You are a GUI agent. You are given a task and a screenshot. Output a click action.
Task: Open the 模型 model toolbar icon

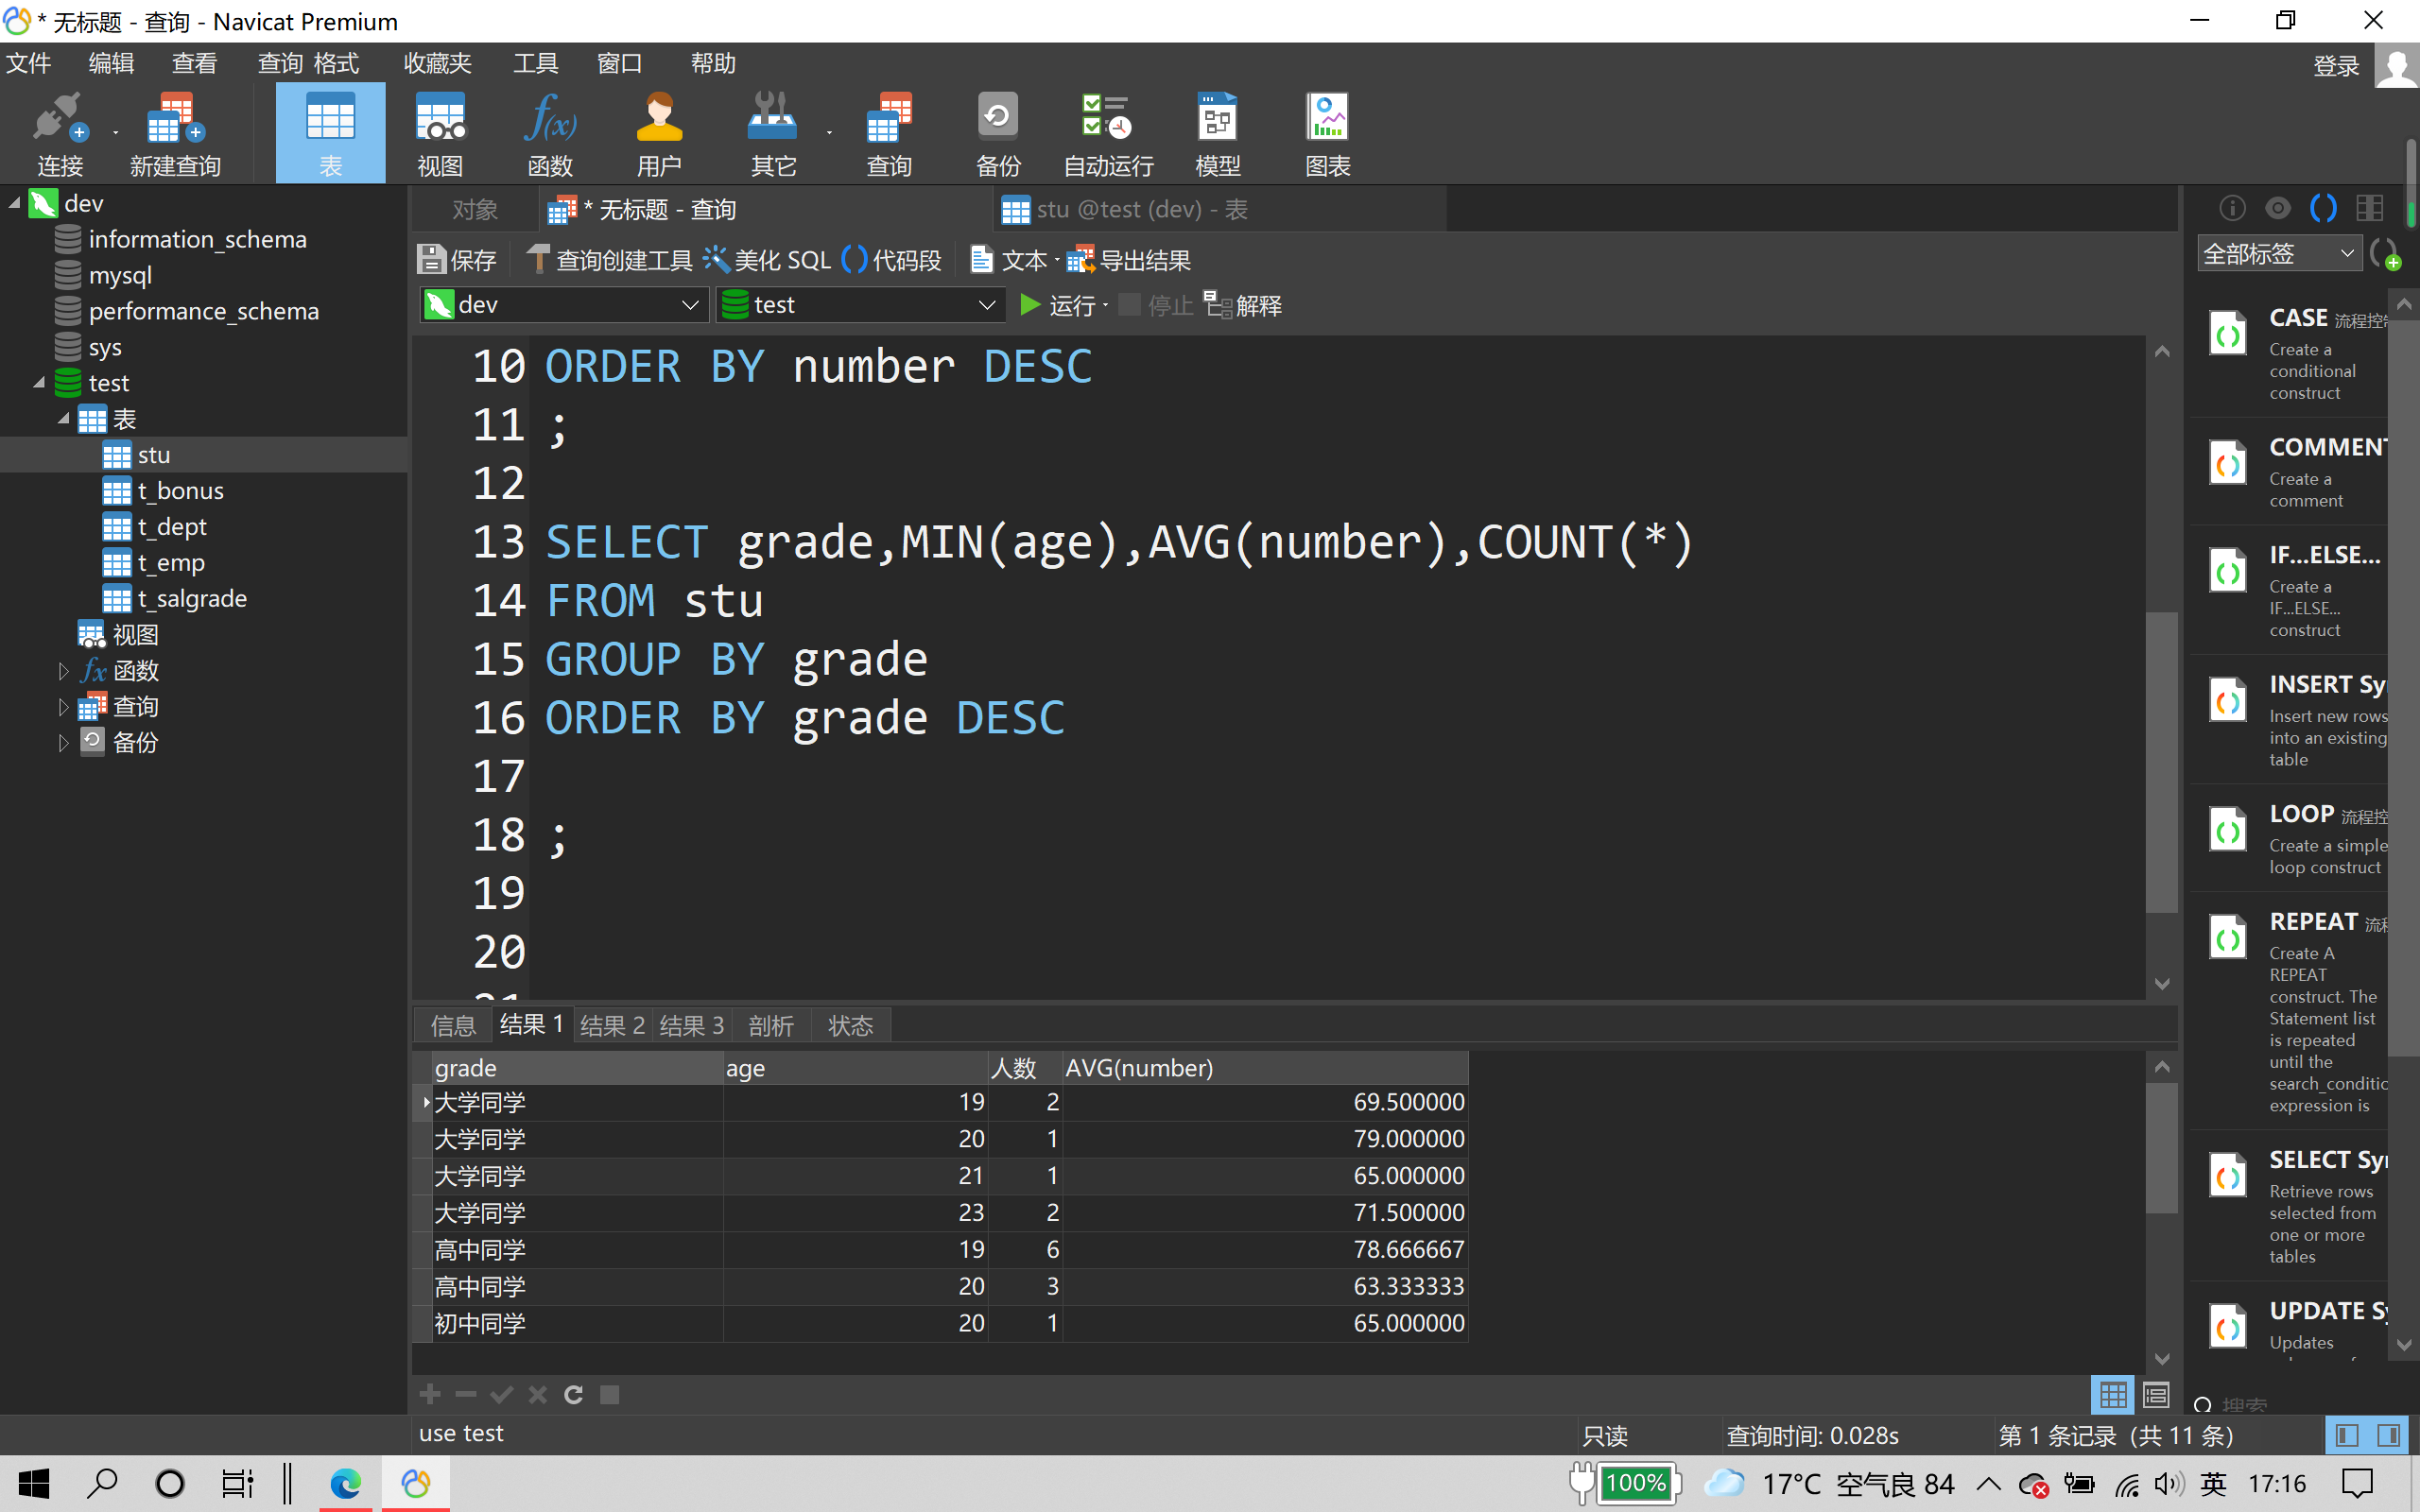tap(1218, 135)
